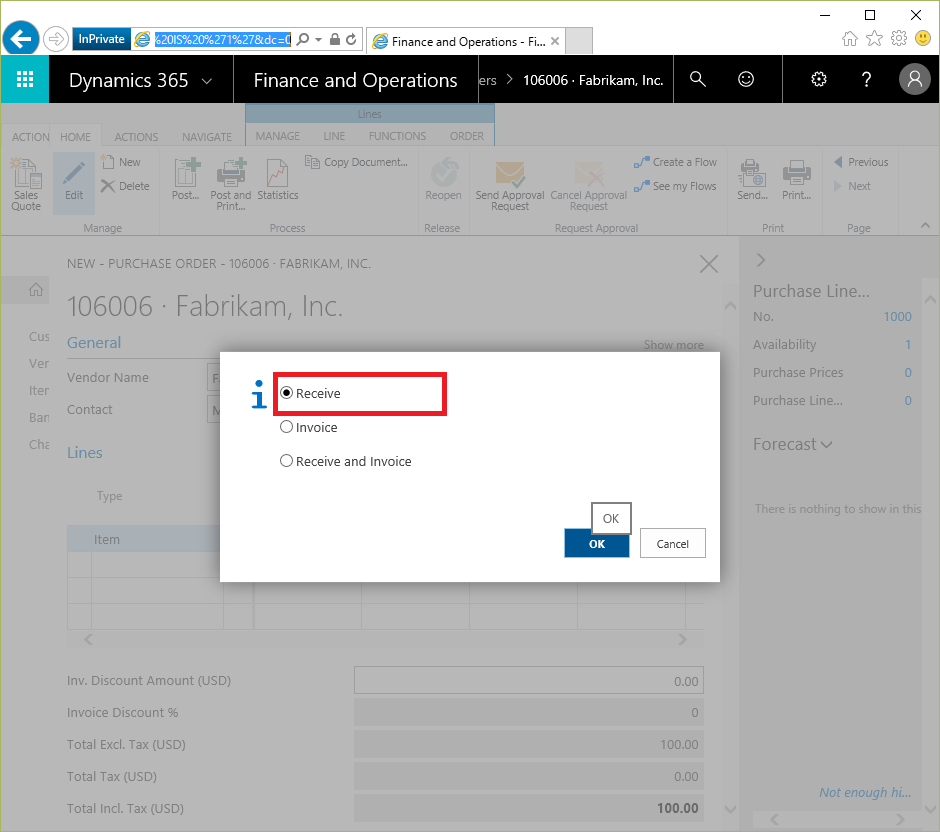The height and width of the screenshot is (832, 940).
Task: Click the Edit pencil ribbon icon
Action: click(74, 182)
